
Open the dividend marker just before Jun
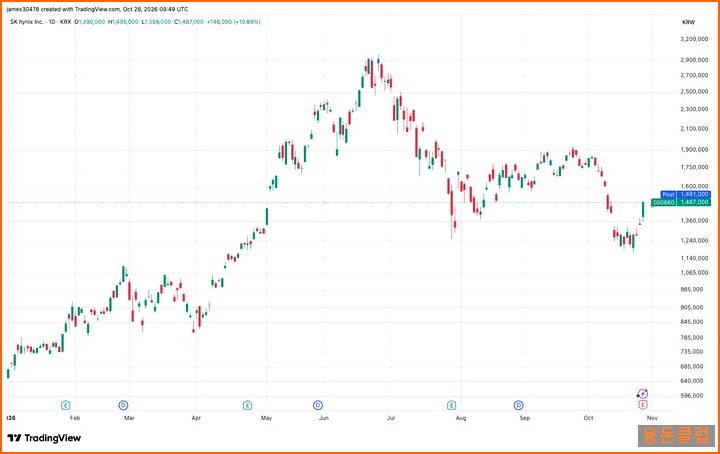(x=318, y=405)
